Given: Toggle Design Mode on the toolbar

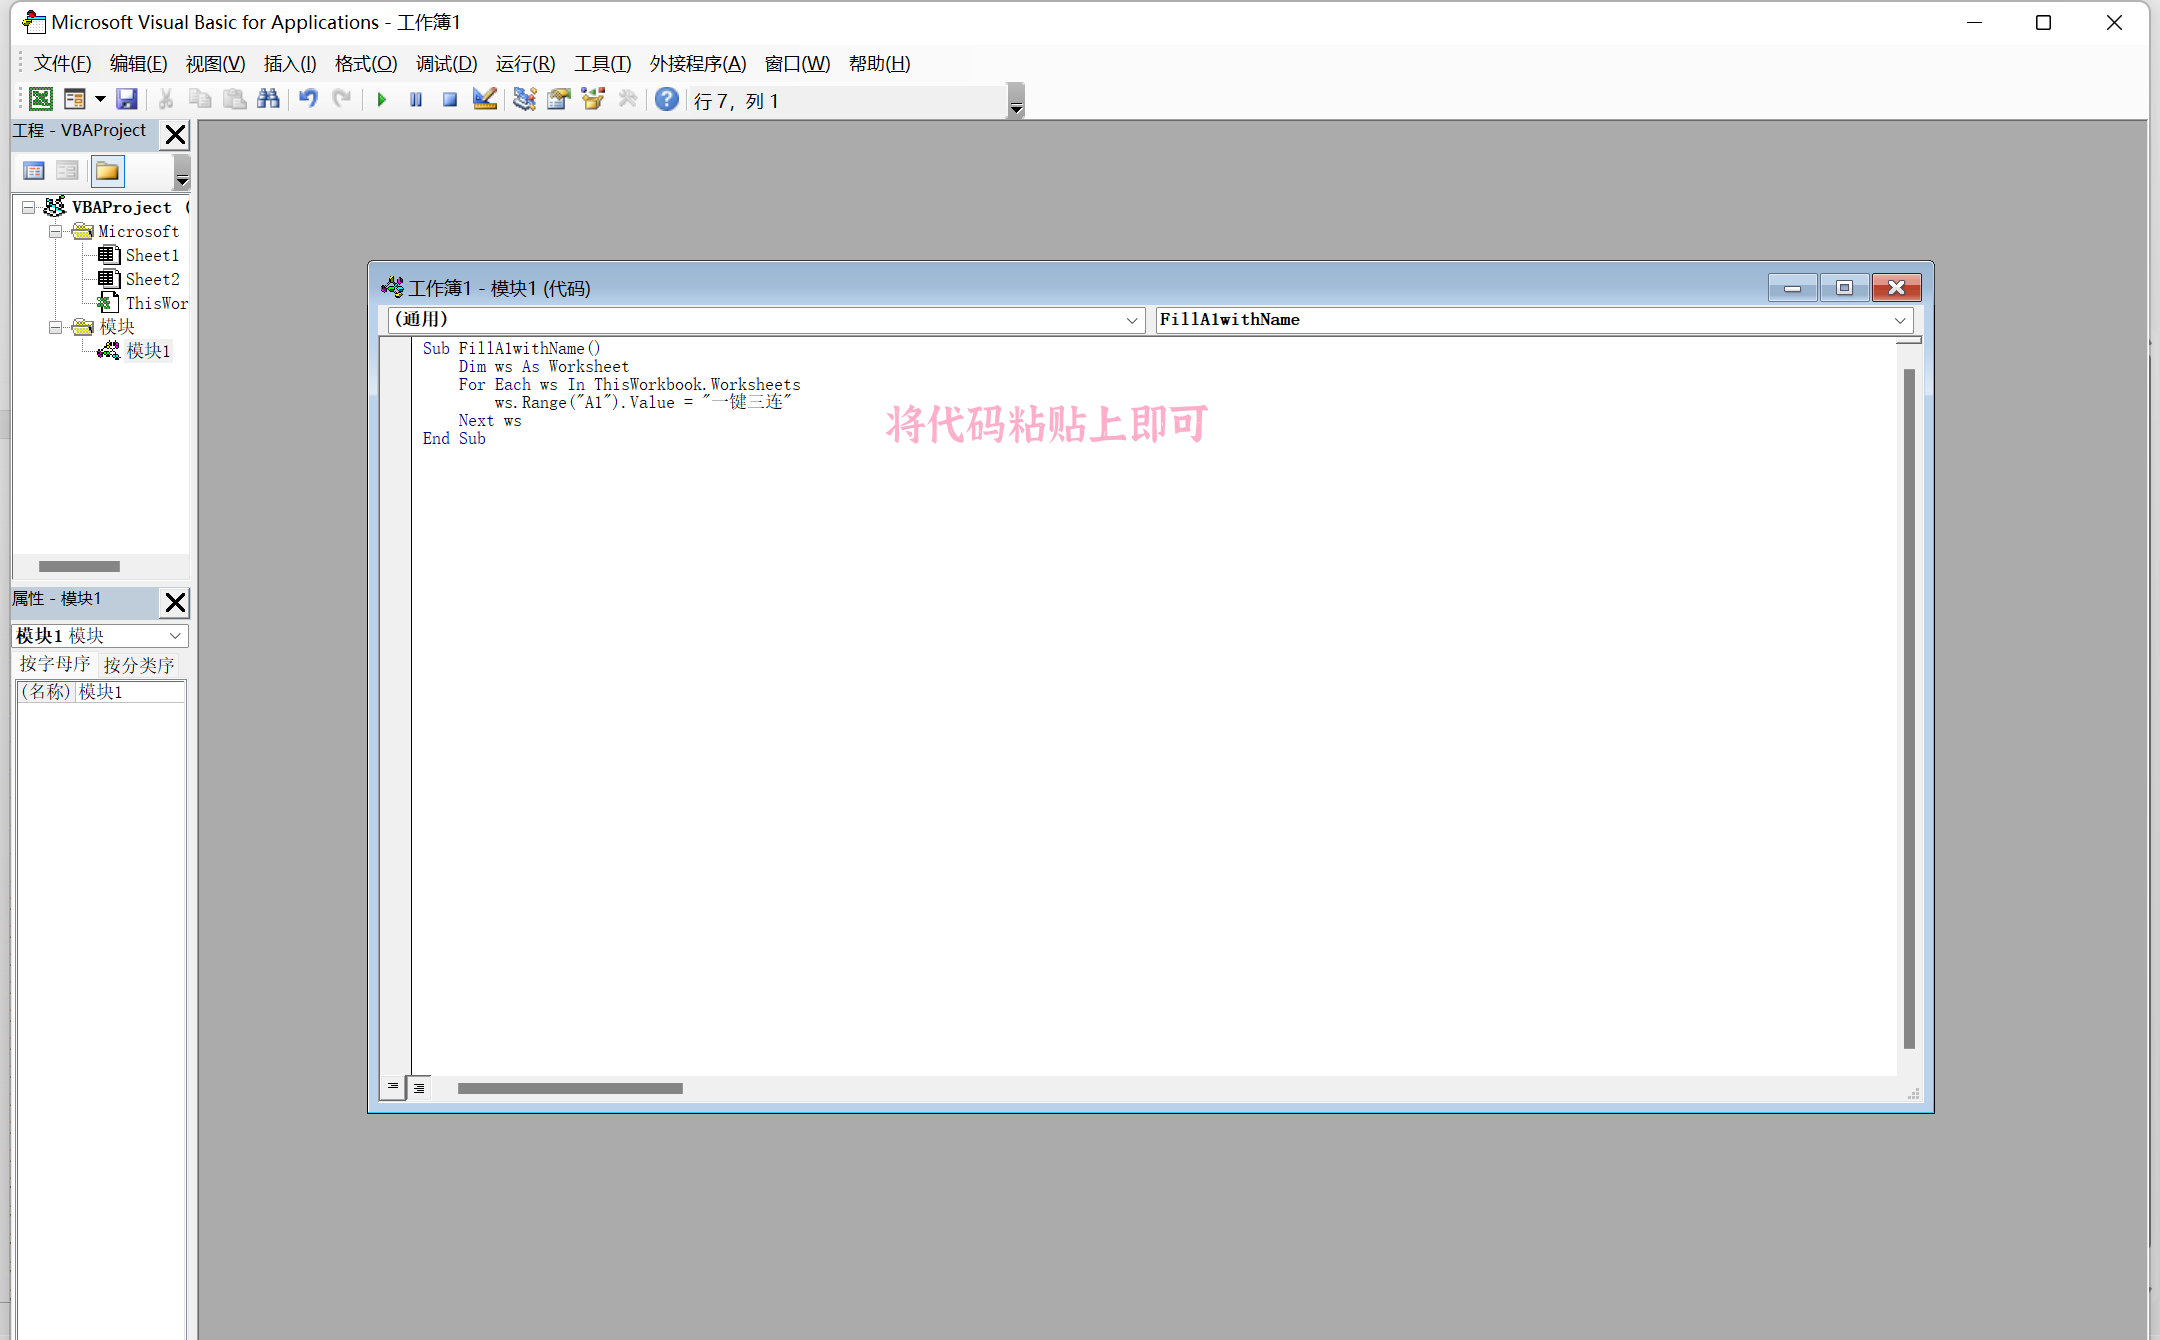Looking at the screenshot, I should [x=485, y=99].
